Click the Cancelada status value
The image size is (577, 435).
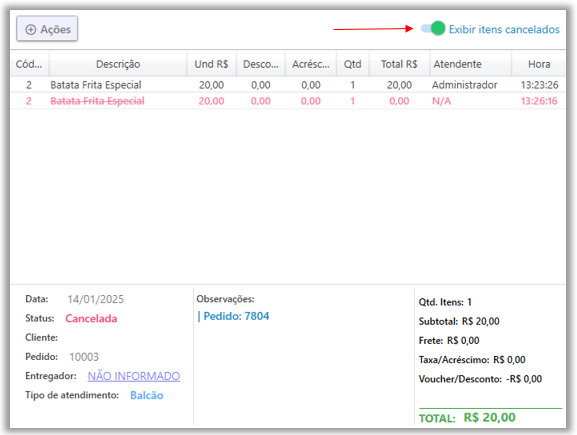[91, 318]
